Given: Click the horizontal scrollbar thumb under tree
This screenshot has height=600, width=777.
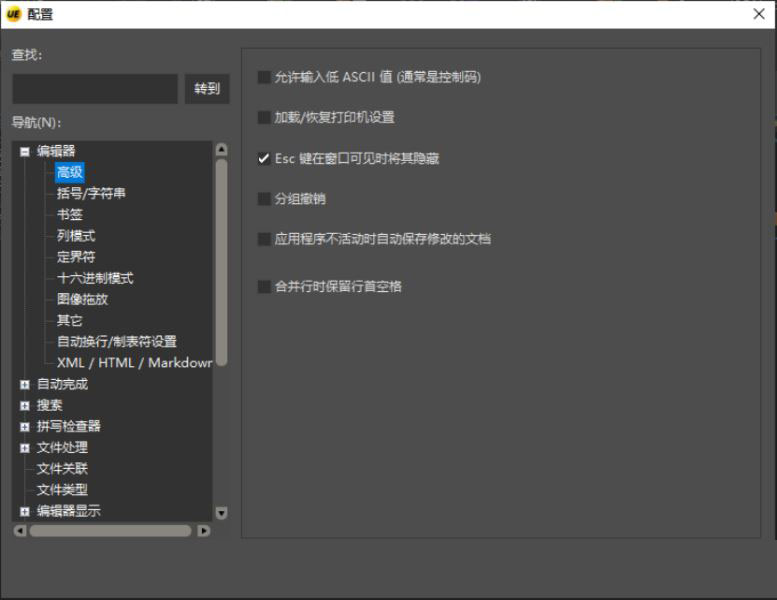Looking at the screenshot, I should [111, 531].
